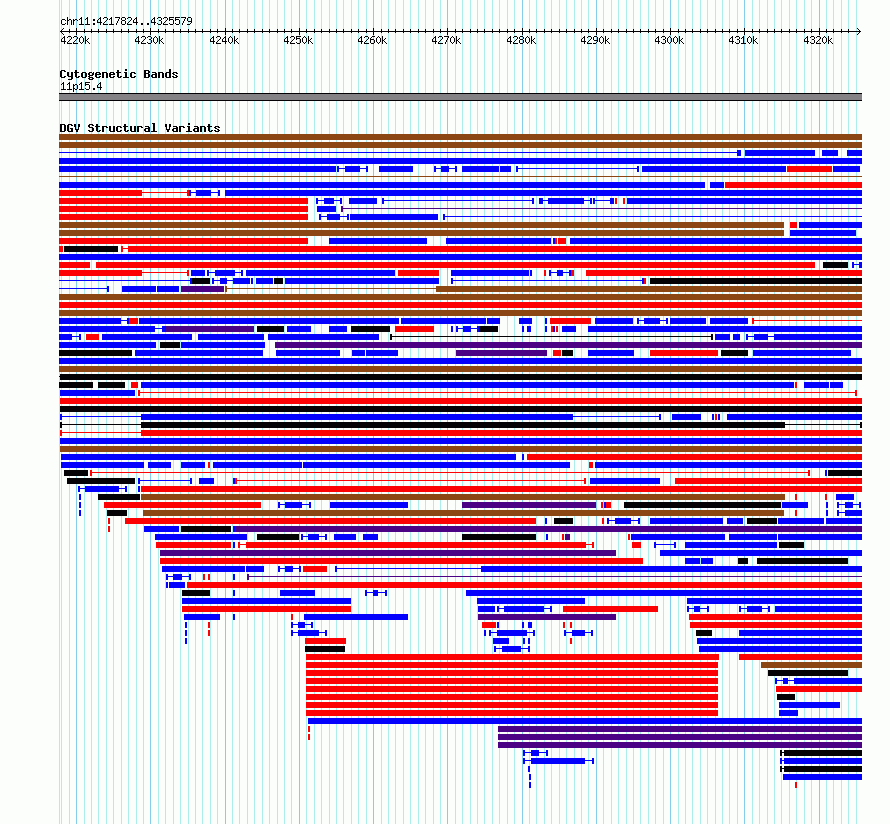
Task: Select the 4260k ruler mark
Action: click(x=372, y=40)
